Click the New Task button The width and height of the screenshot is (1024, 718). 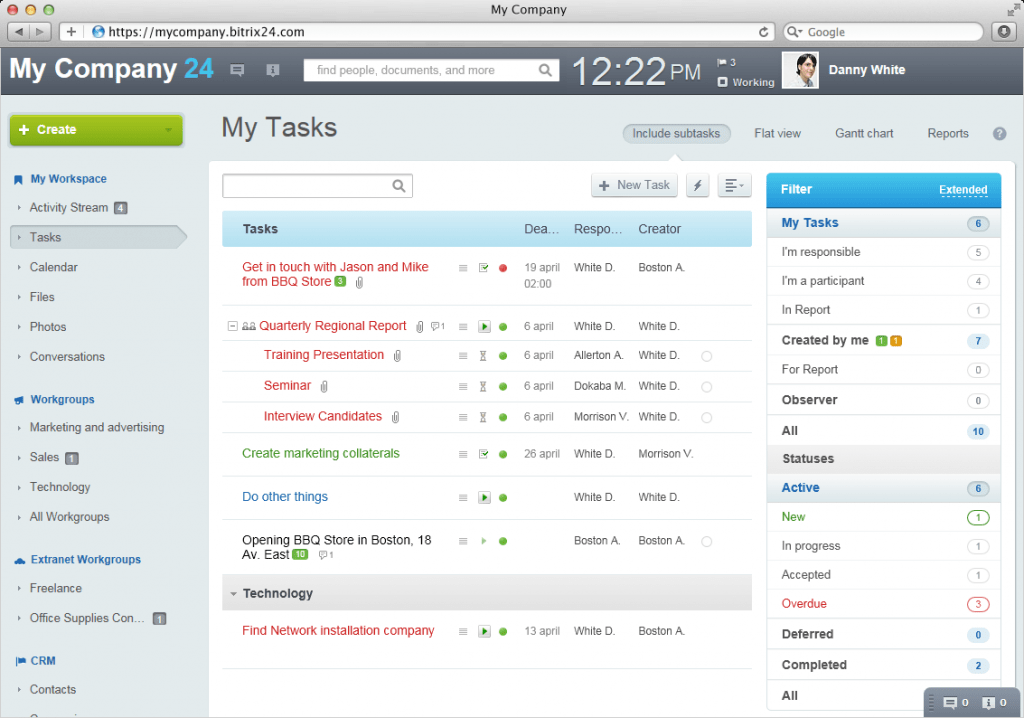pyautogui.click(x=635, y=185)
